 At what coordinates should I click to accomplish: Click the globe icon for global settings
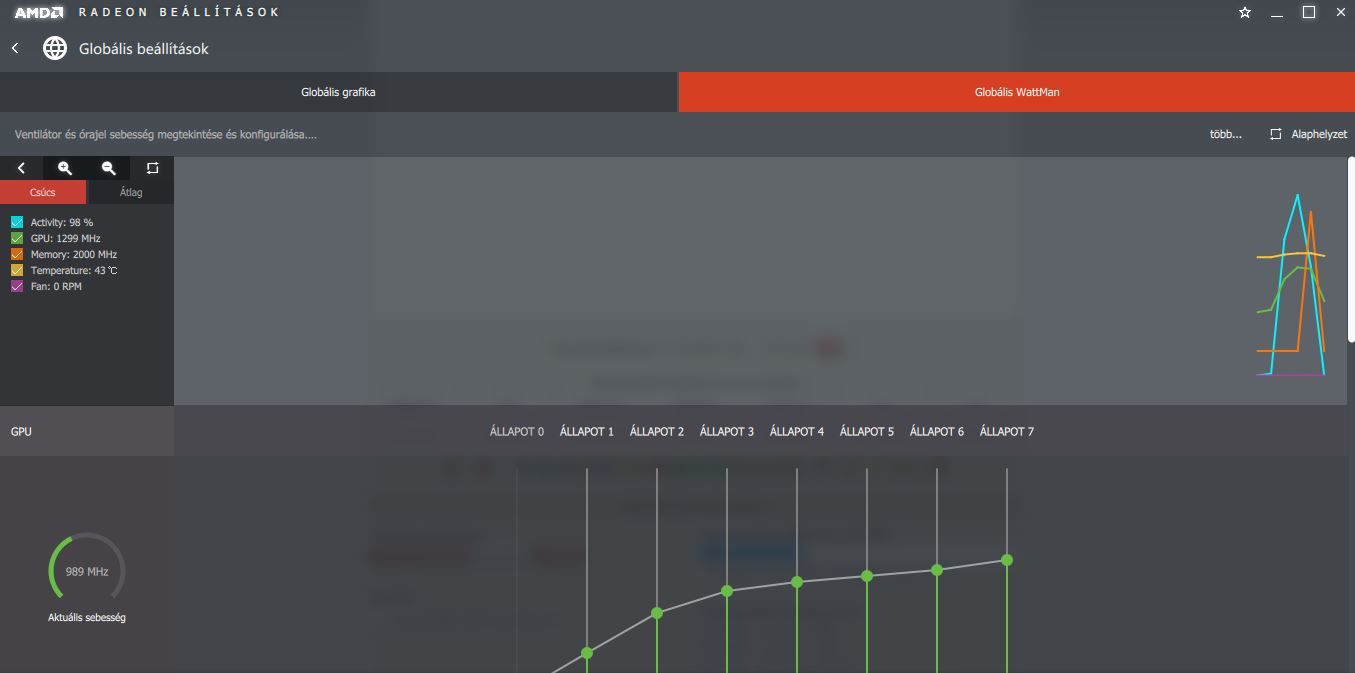(55, 48)
